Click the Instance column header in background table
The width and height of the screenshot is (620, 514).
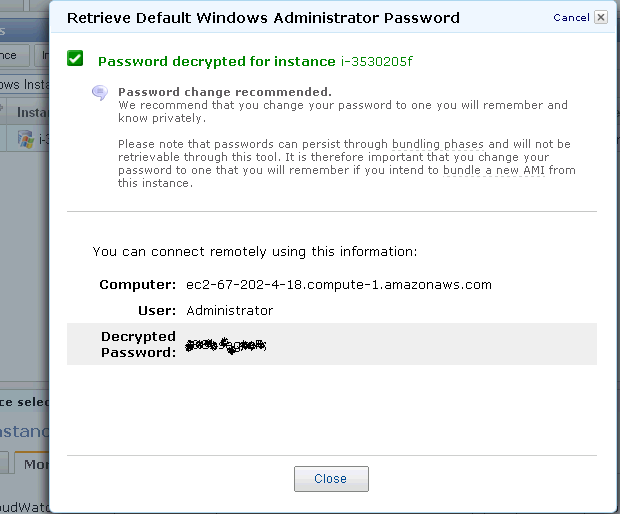pos(31,112)
